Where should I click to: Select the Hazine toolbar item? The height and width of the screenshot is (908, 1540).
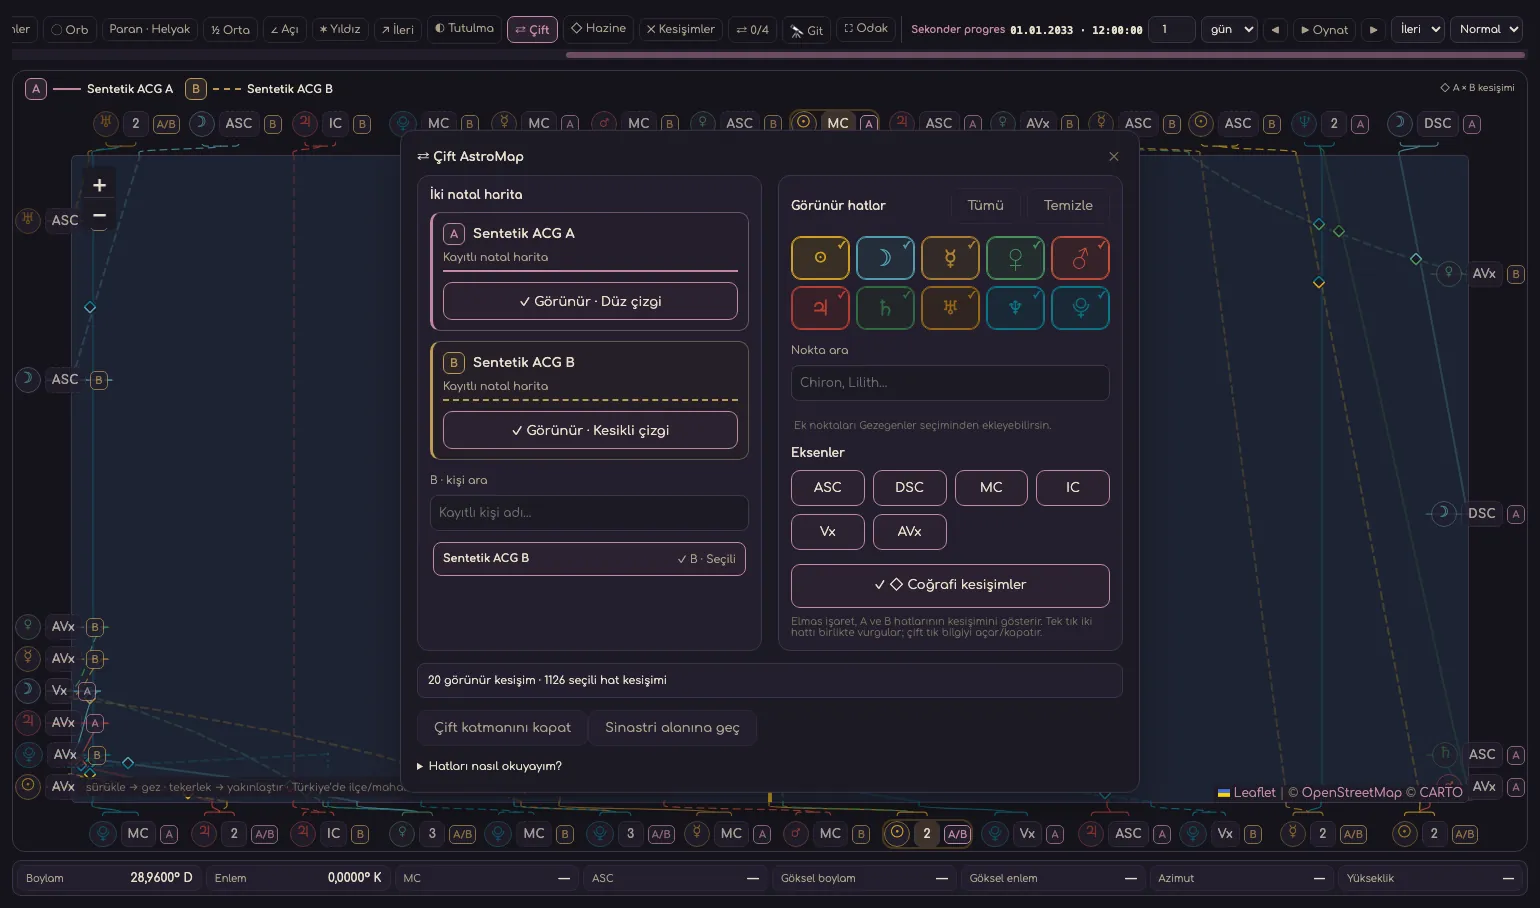tap(598, 28)
